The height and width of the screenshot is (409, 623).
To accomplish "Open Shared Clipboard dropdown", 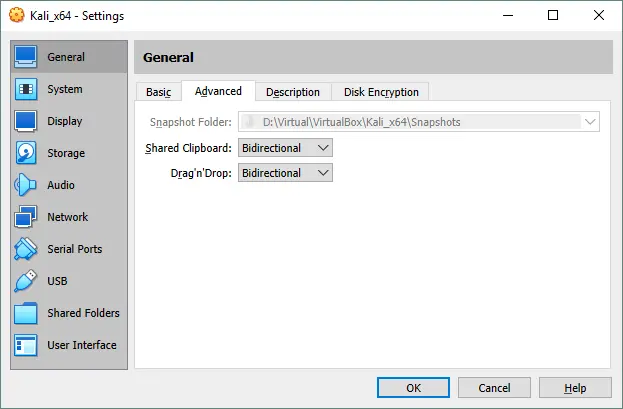I will [285, 148].
